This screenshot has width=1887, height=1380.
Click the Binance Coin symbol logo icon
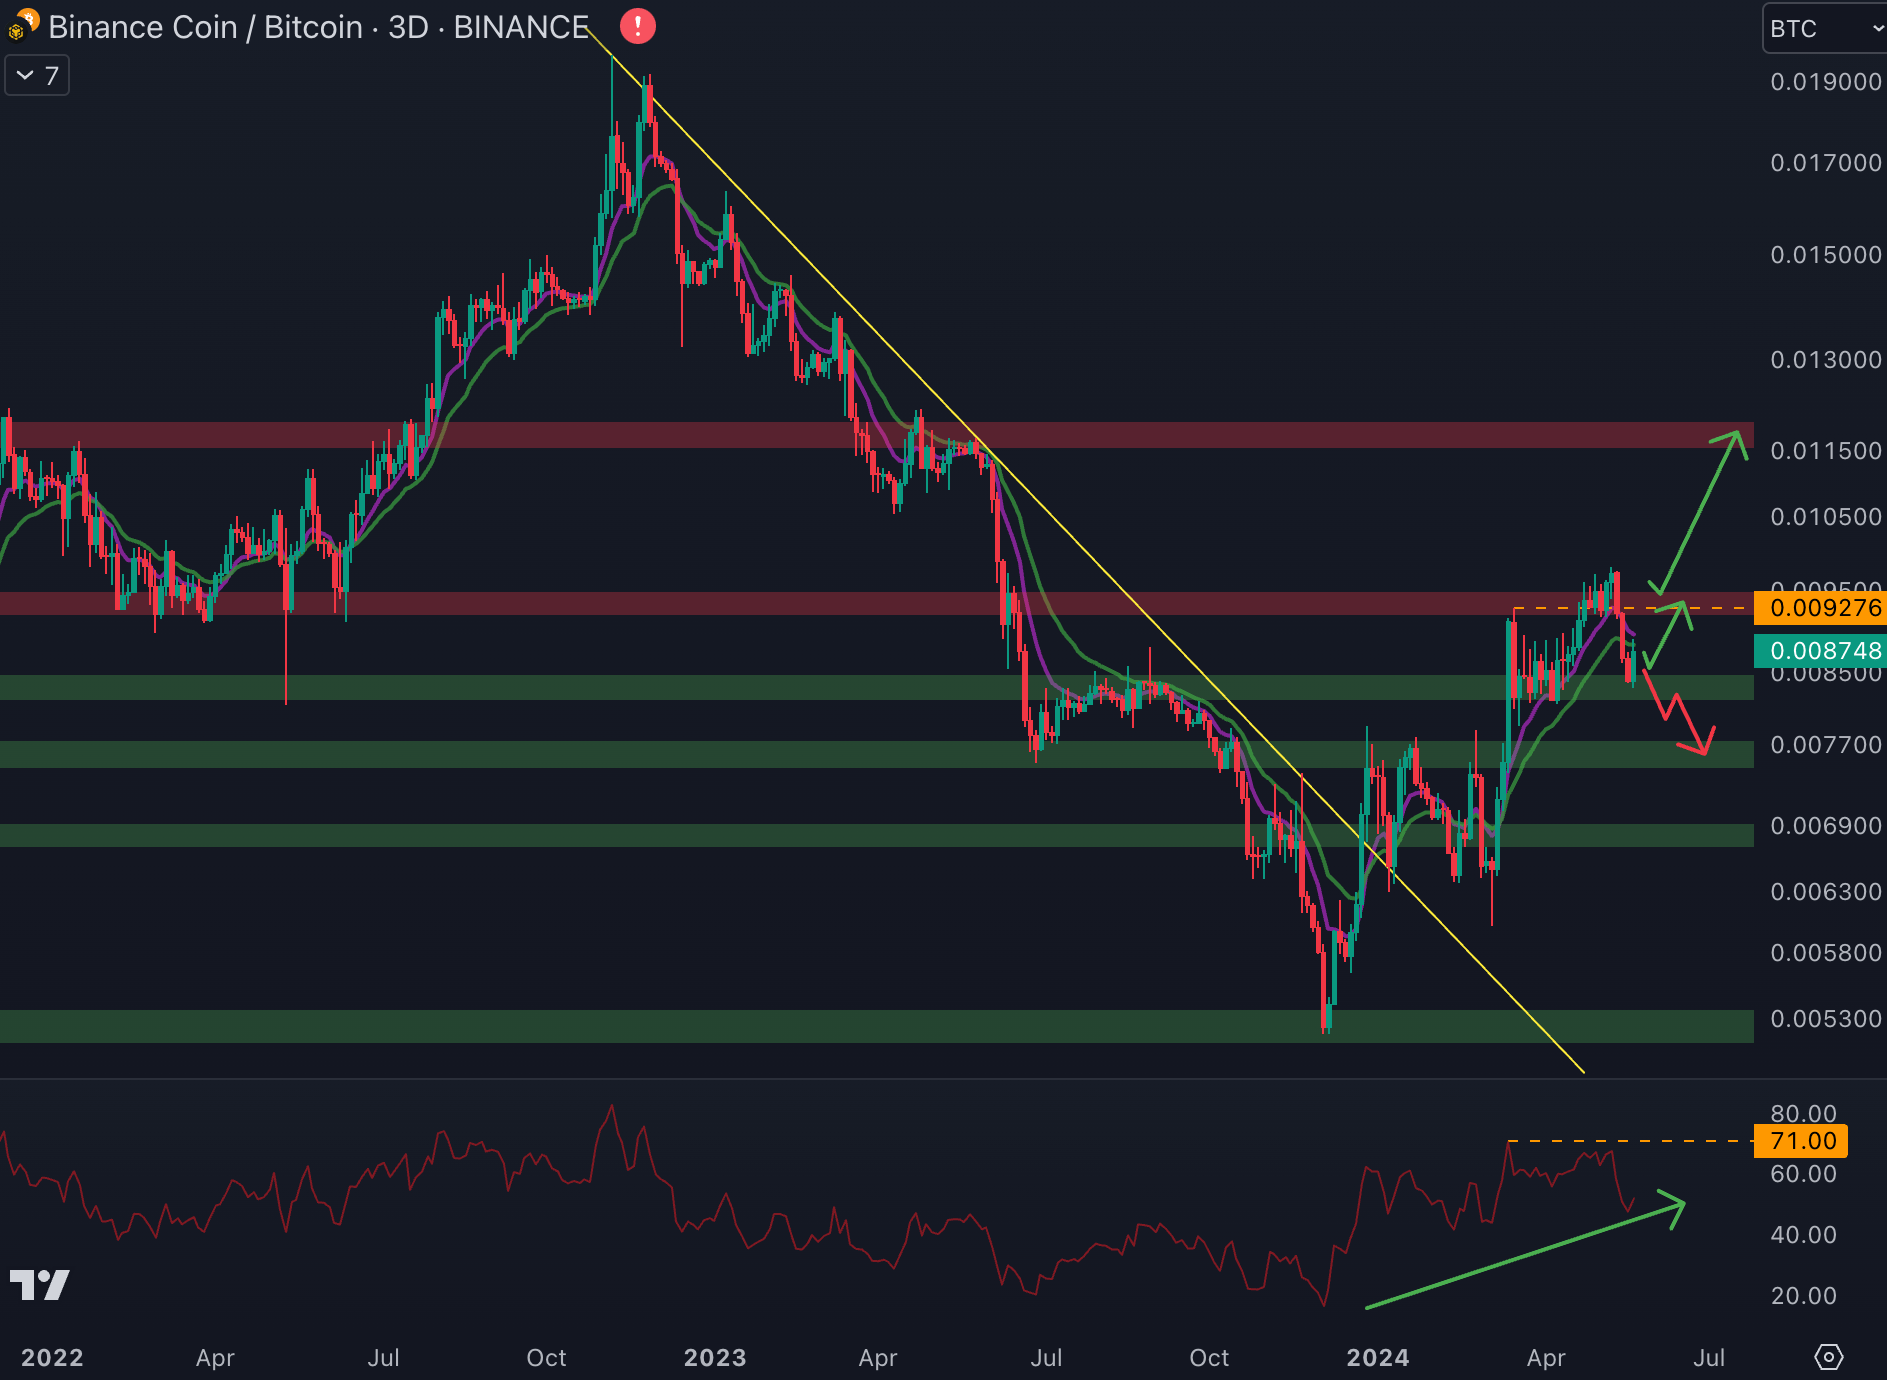[22, 26]
